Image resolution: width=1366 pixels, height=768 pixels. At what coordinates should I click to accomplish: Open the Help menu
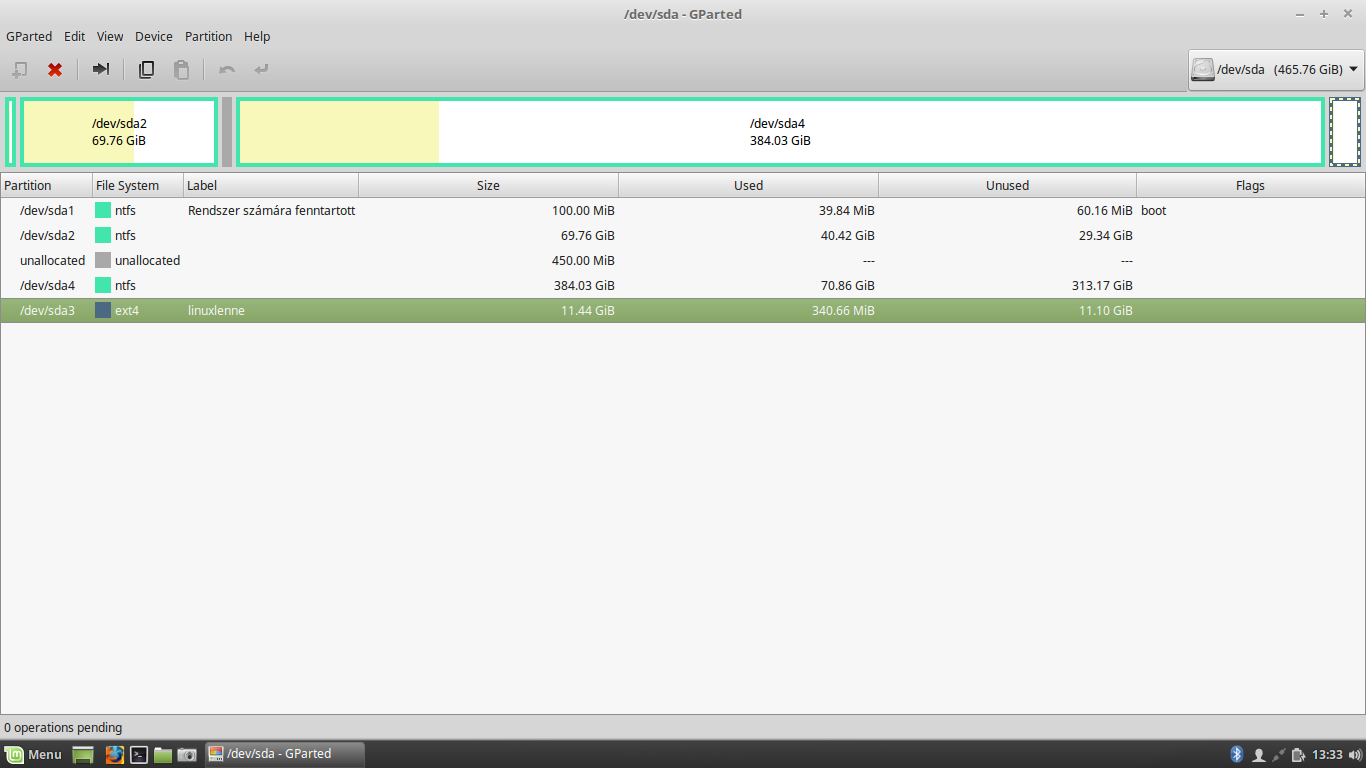[x=257, y=36]
